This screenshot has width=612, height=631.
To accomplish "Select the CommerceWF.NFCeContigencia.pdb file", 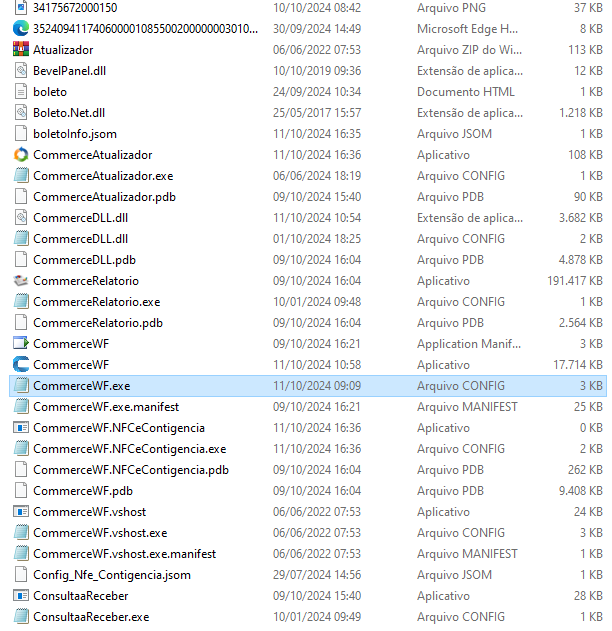I will pyautogui.click(x=130, y=470).
